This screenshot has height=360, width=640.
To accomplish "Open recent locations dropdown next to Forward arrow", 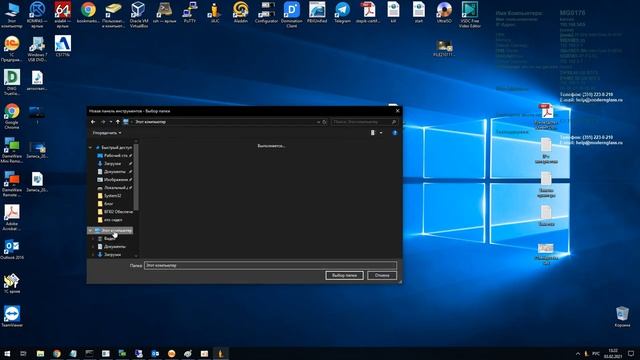I will (x=110, y=122).
